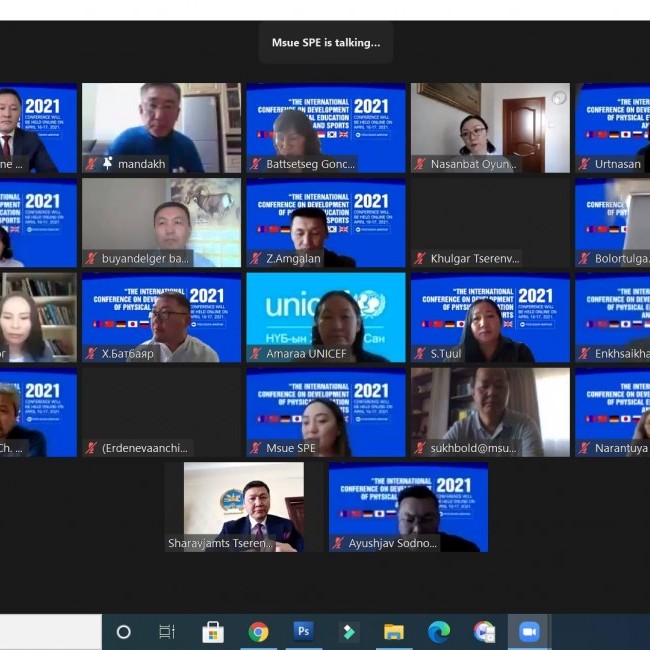Open Microsoft Store from the taskbar
This screenshot has height=650, width=650.
213,632
